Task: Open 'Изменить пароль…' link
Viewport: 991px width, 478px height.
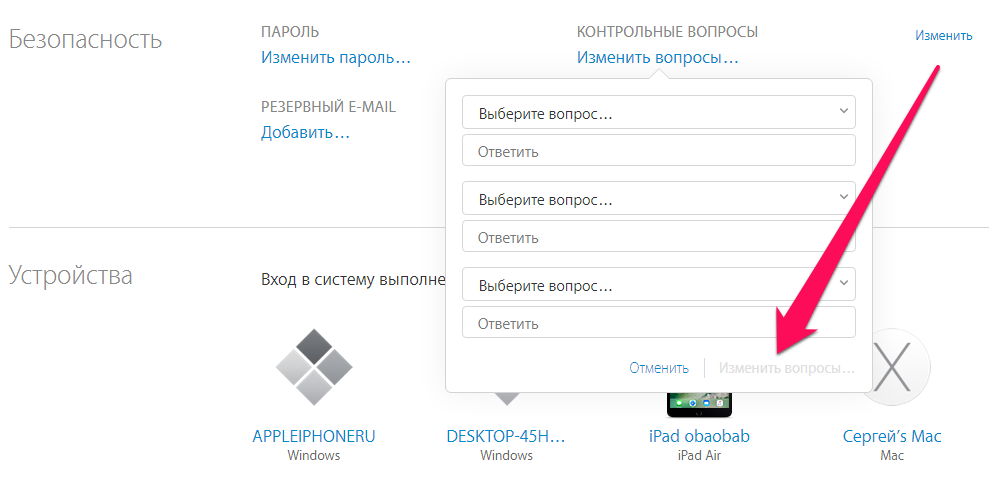Action: click(x=336, y=57)
